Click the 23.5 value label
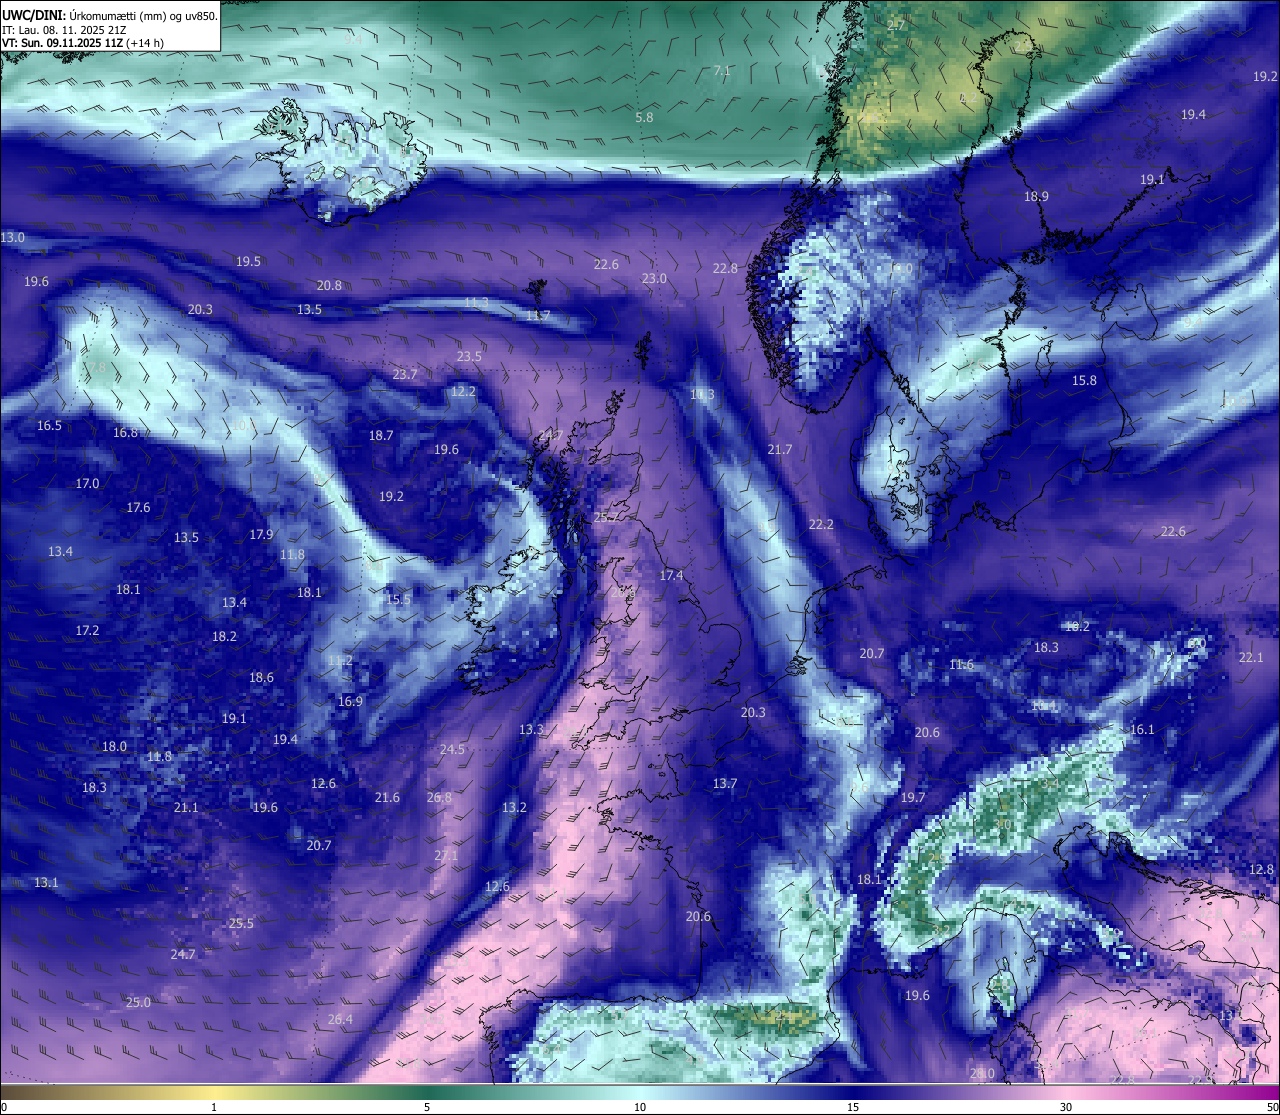The image size is (1280, 1115). click(469, 356)
